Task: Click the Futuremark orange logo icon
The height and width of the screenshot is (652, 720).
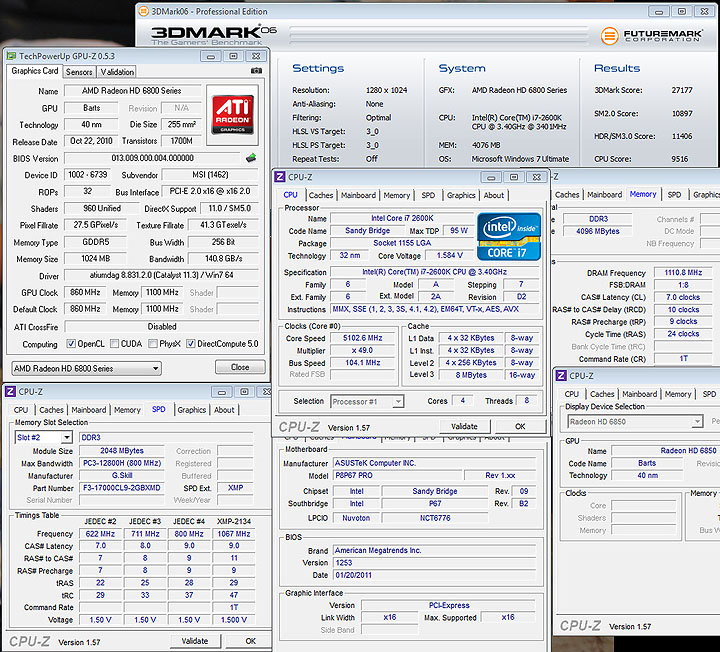Action: 610,35
